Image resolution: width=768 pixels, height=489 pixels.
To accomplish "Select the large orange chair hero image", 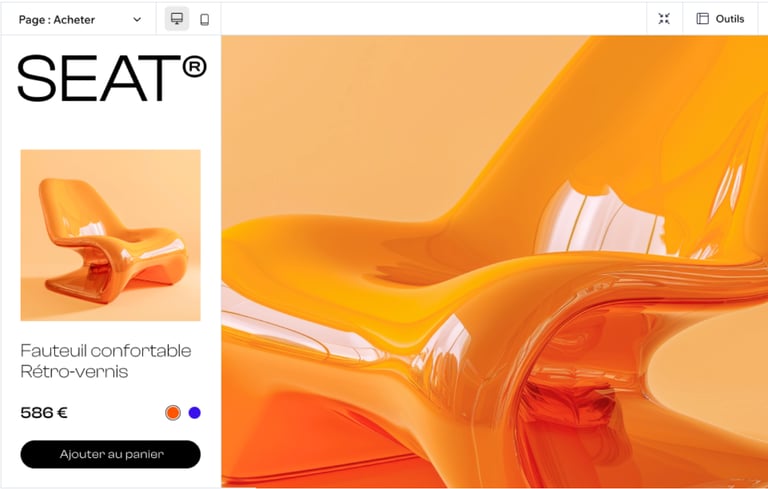I will pyautogui.click(x=495, y=261).
